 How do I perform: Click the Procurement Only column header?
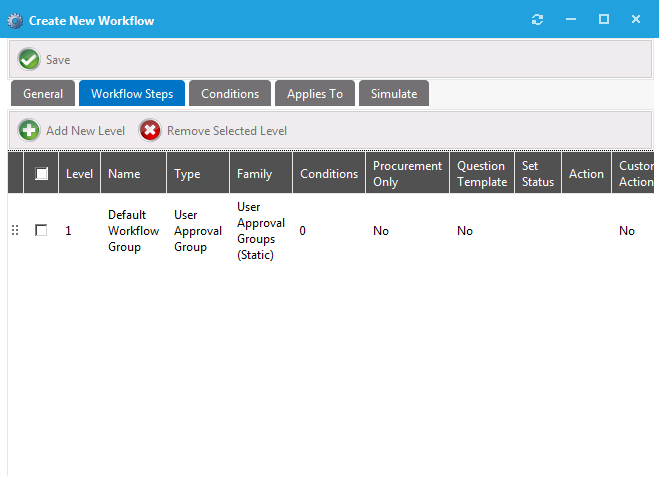(x=406, y=173)
